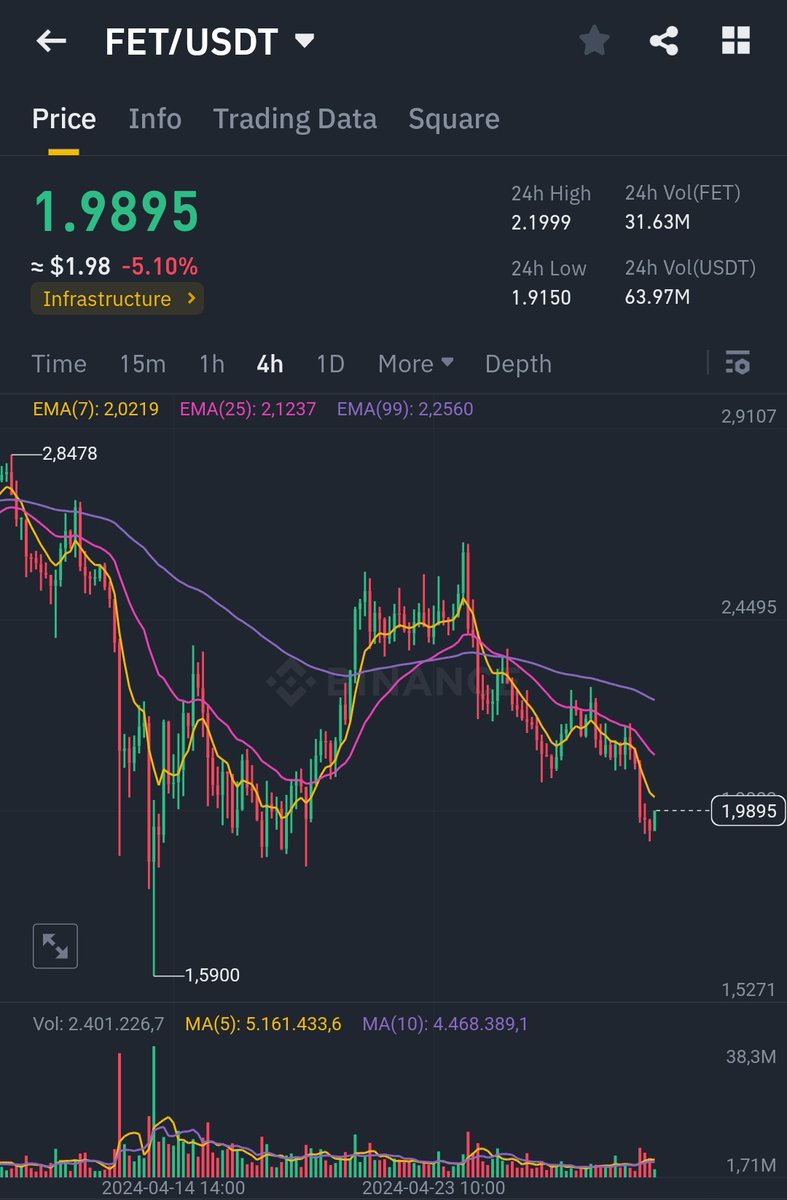Tap the 2,9107 price axis label
Image resolution: width=787 pixels, height=1200 pixels.
click(x=749, y=417)
